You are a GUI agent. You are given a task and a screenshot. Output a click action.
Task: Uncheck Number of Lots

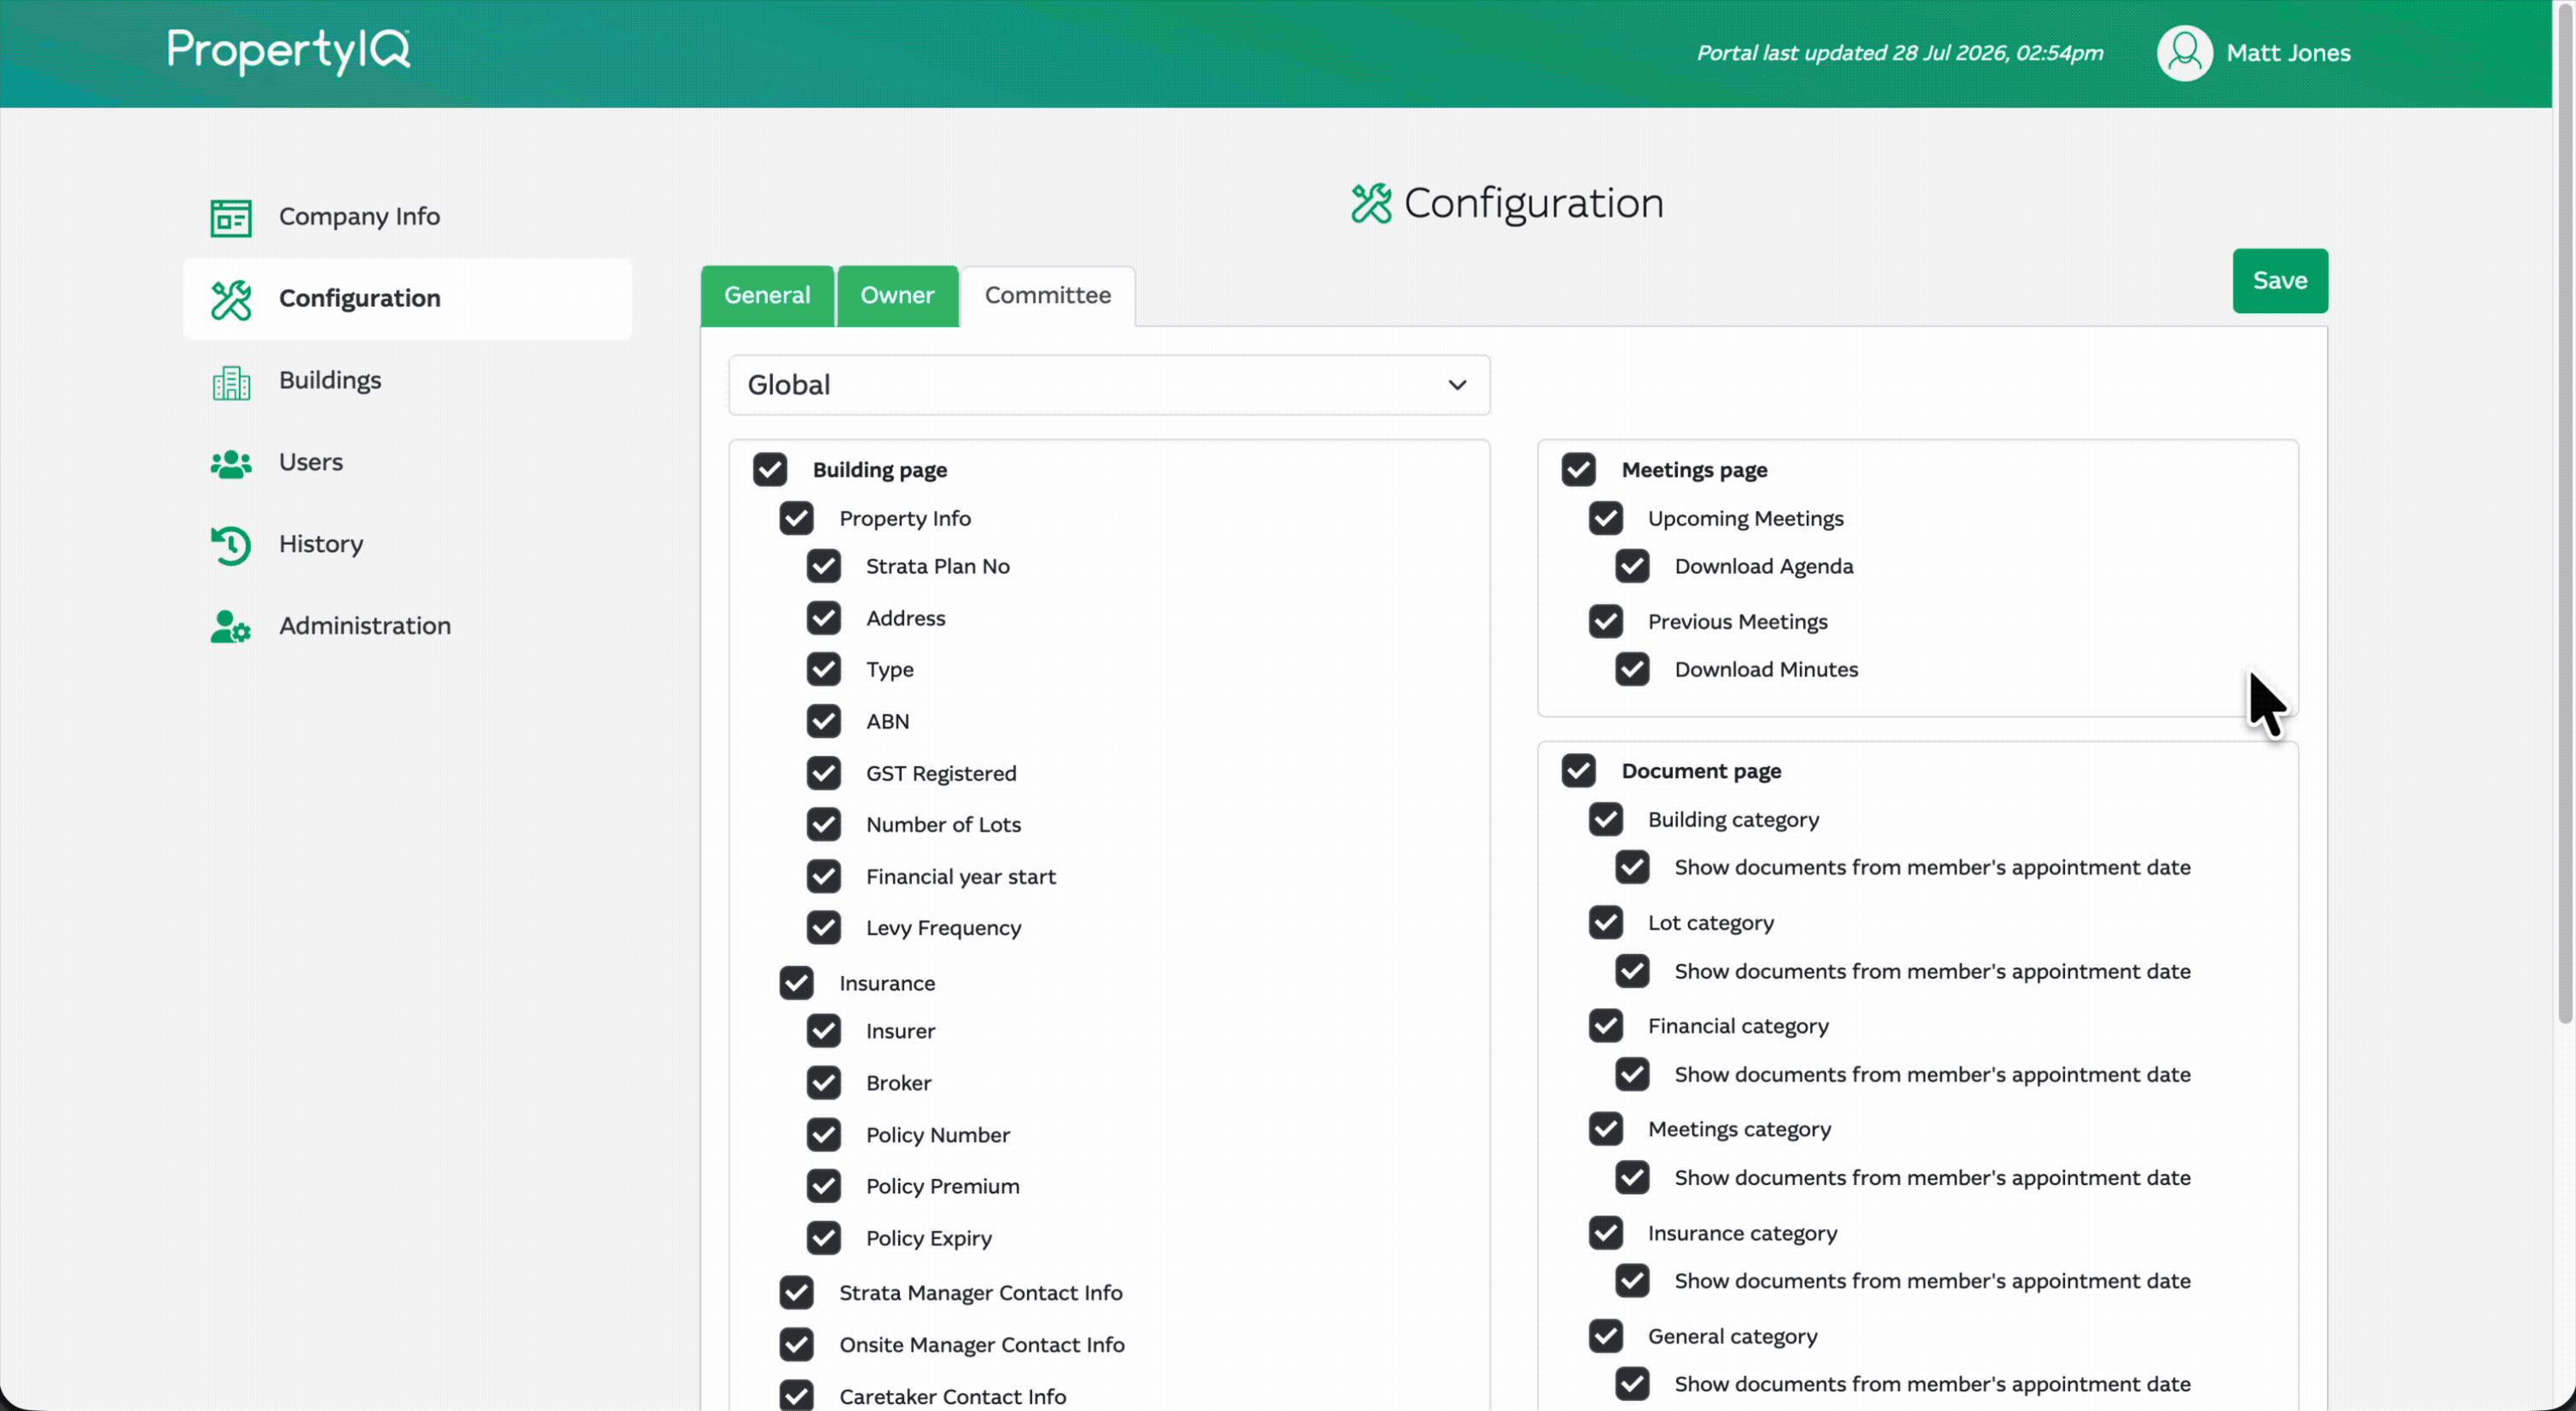click(824, 825)
